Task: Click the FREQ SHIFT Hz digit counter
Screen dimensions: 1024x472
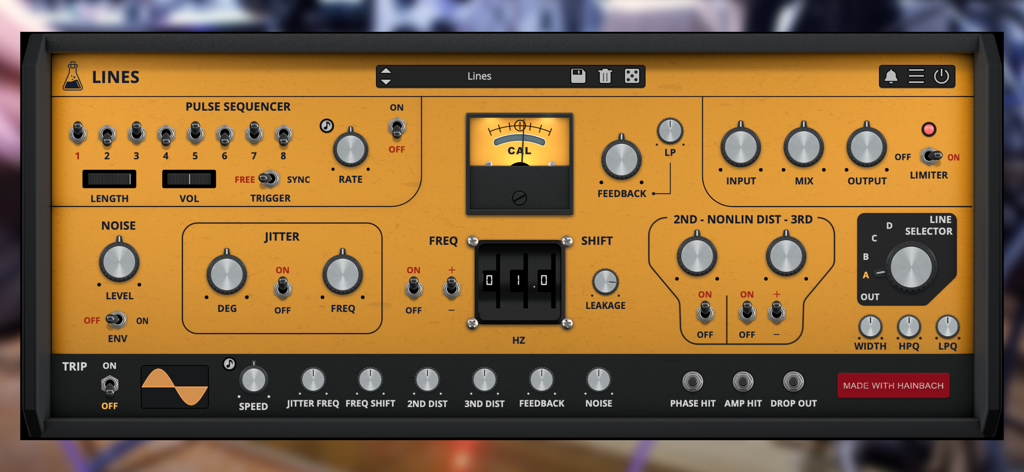Action: (519, 281)
